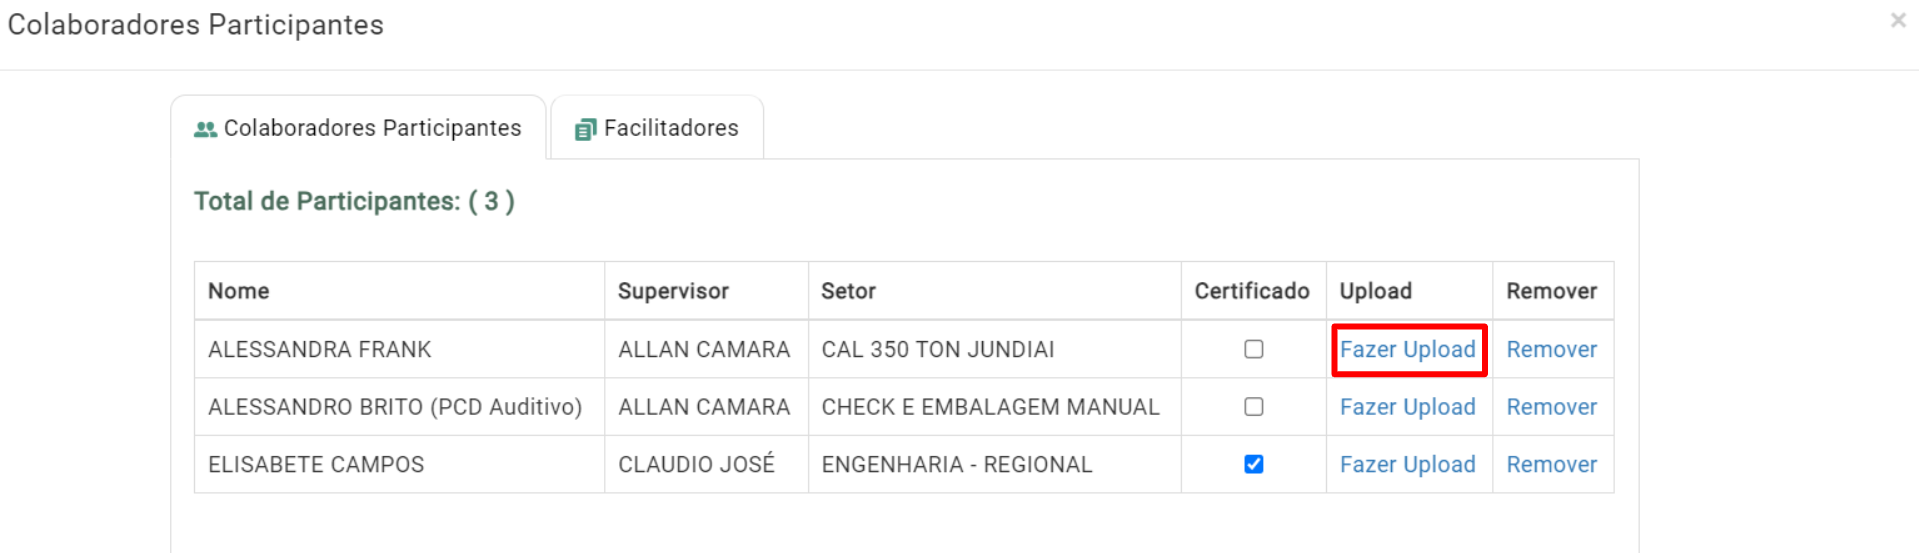Click the Nome column header
This screenshot has height=553, width=1919.
238,291
